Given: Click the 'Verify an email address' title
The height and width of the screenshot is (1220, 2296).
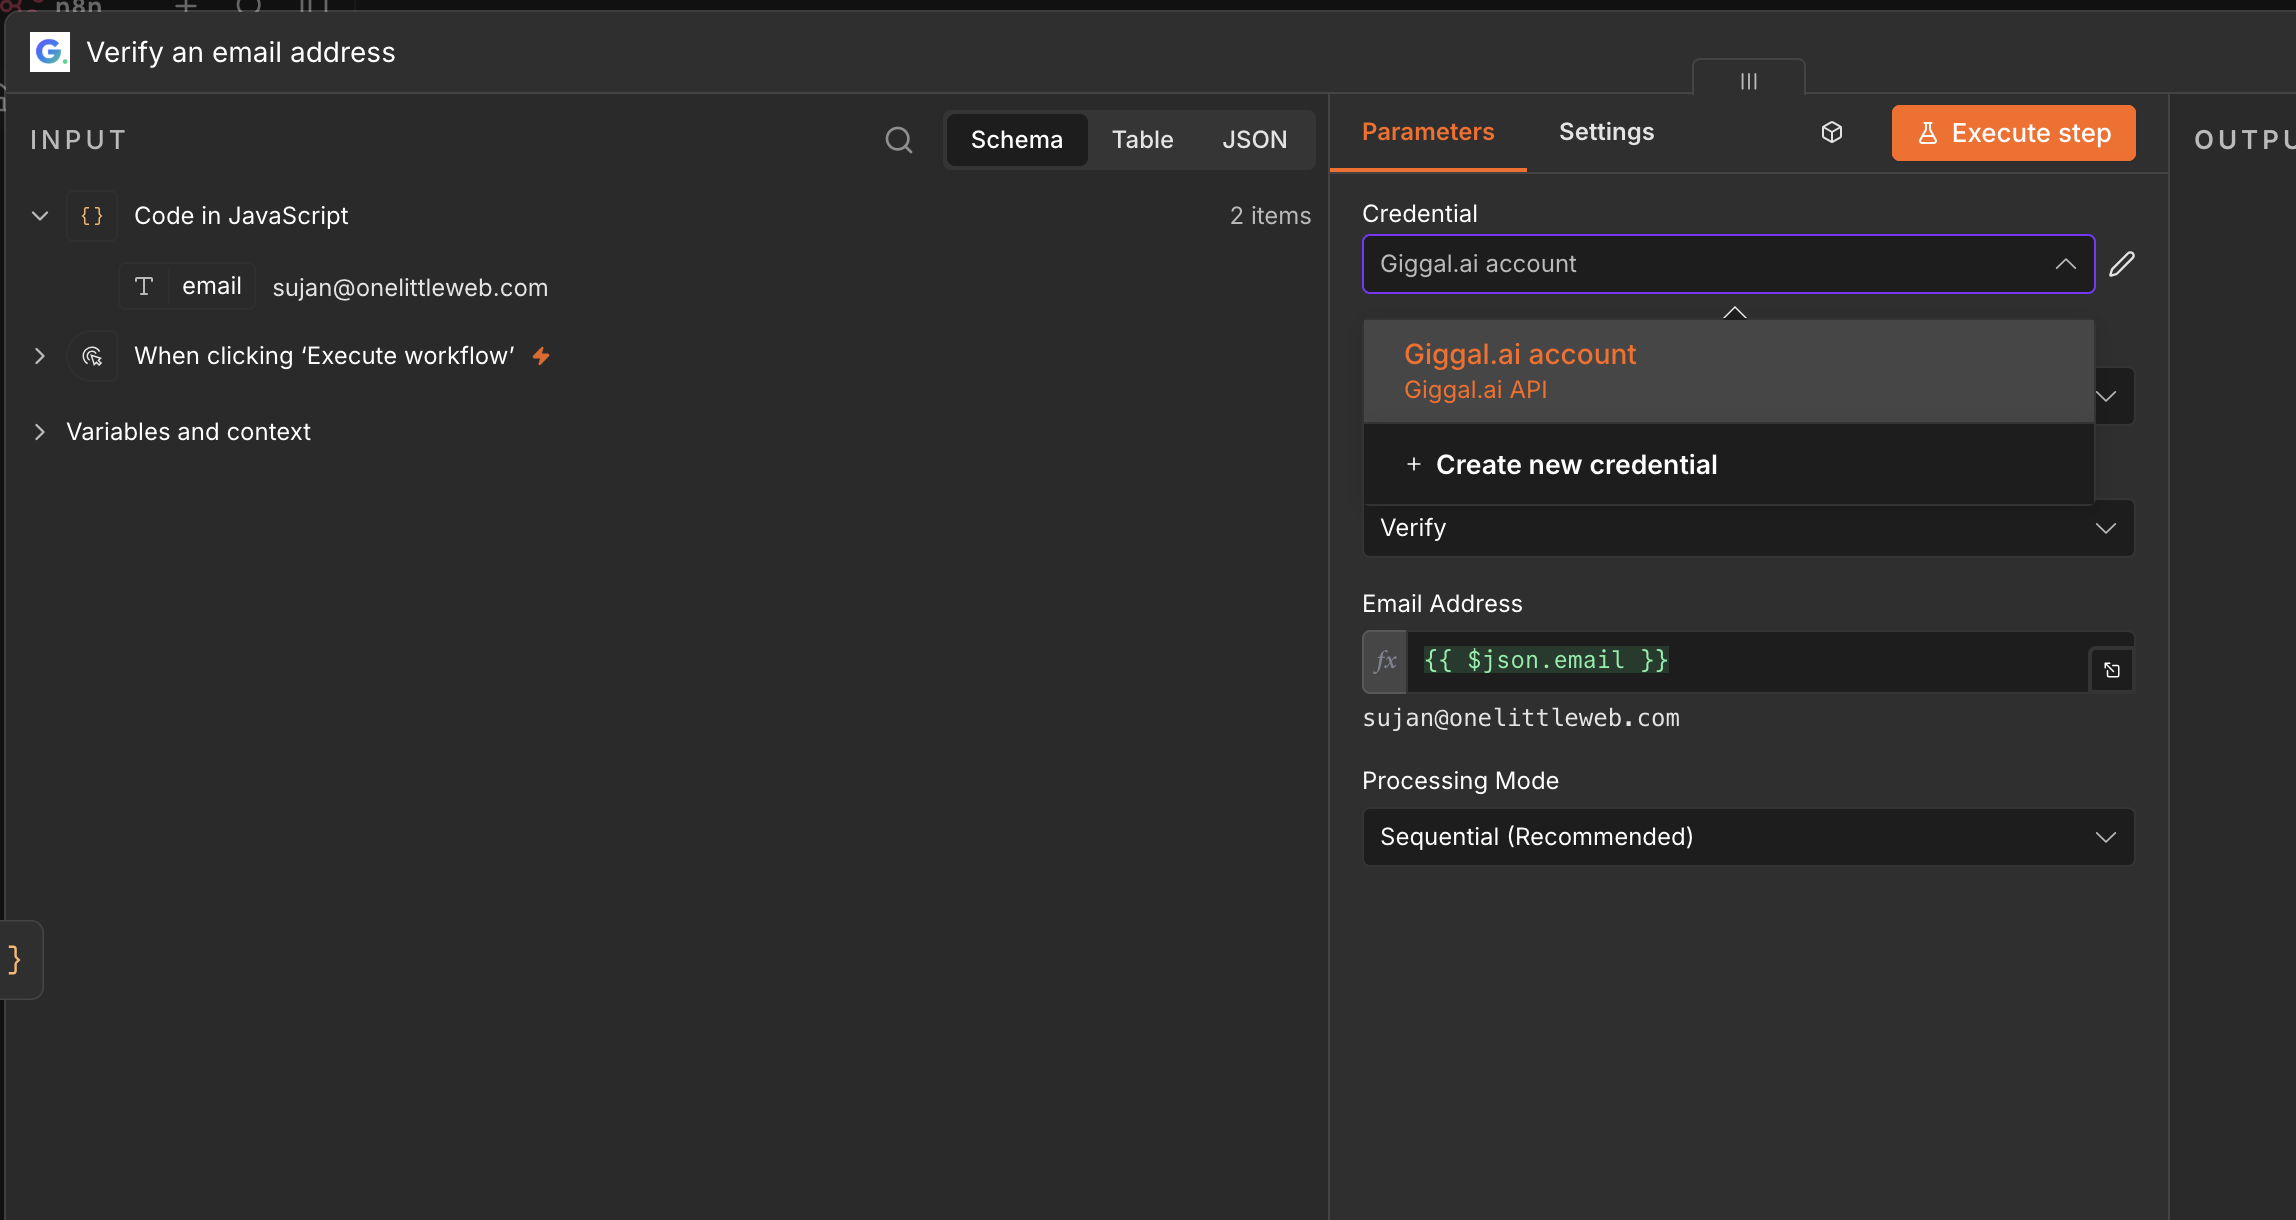Looking at the screenshot, I should point(241,52).
